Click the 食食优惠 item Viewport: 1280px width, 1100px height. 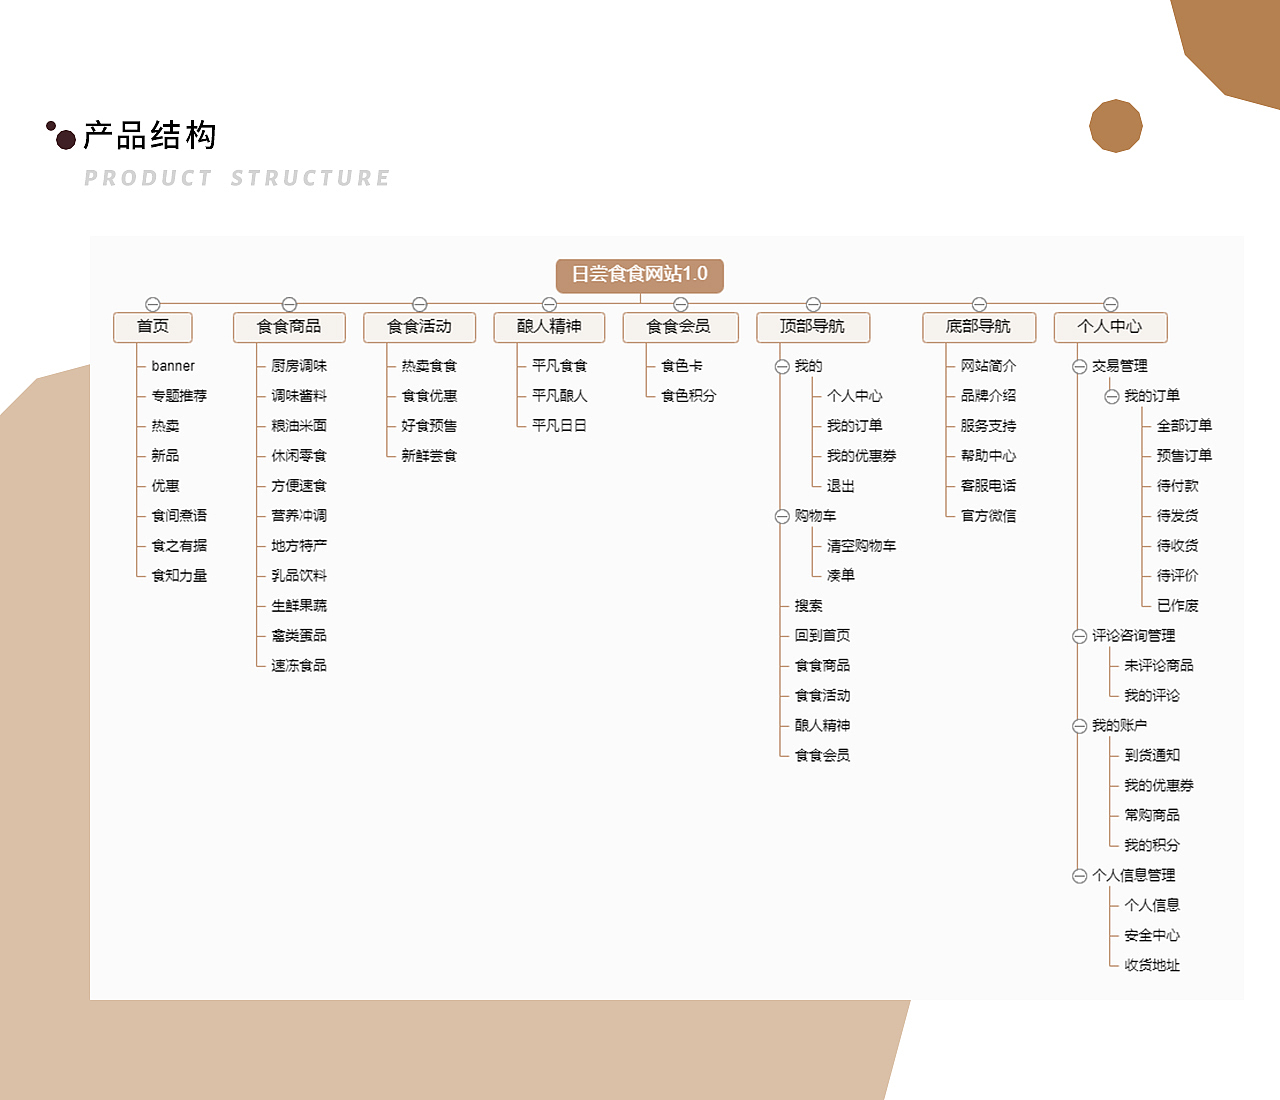pyautogui.click(x=429, y=396)
